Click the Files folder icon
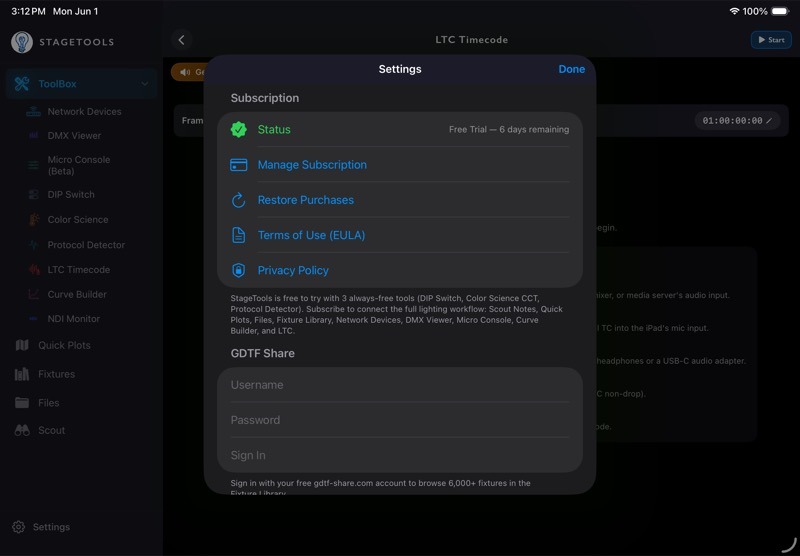Image resolution: width=800 pixels, height=556 pixels. click(22, 402)
